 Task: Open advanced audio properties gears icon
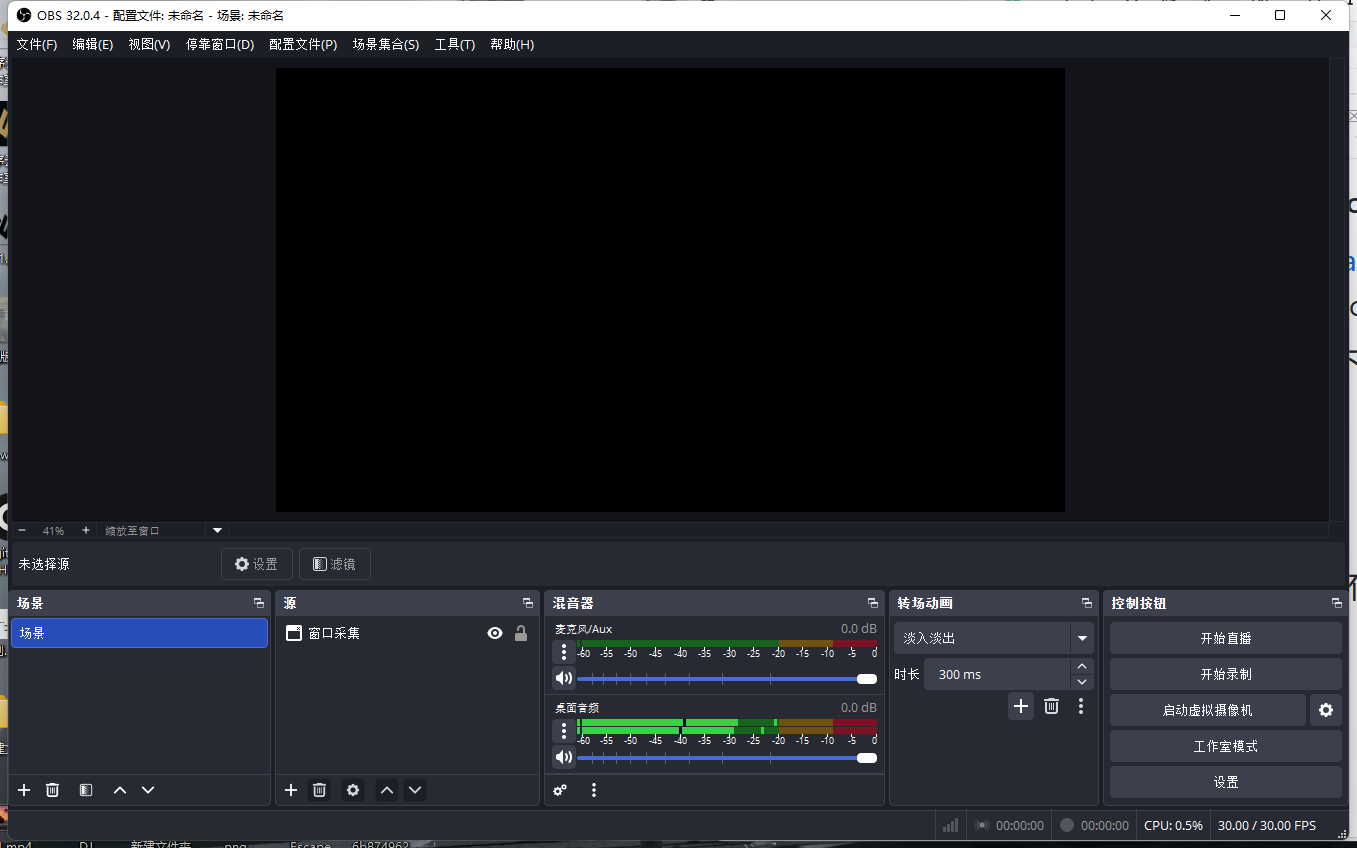point(560,790)
